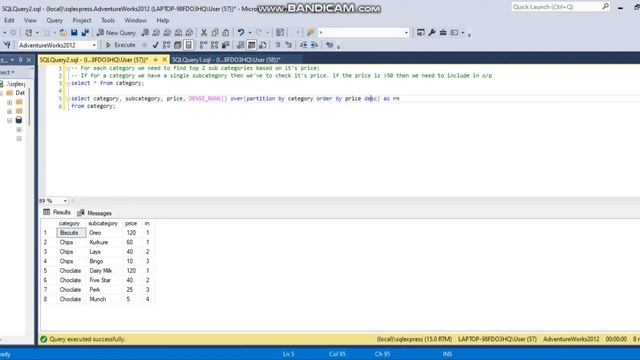The height and width of the screenshot is (360, 640).
Task: Select the Biscuits cell in results
Action: tap(71, 233)
